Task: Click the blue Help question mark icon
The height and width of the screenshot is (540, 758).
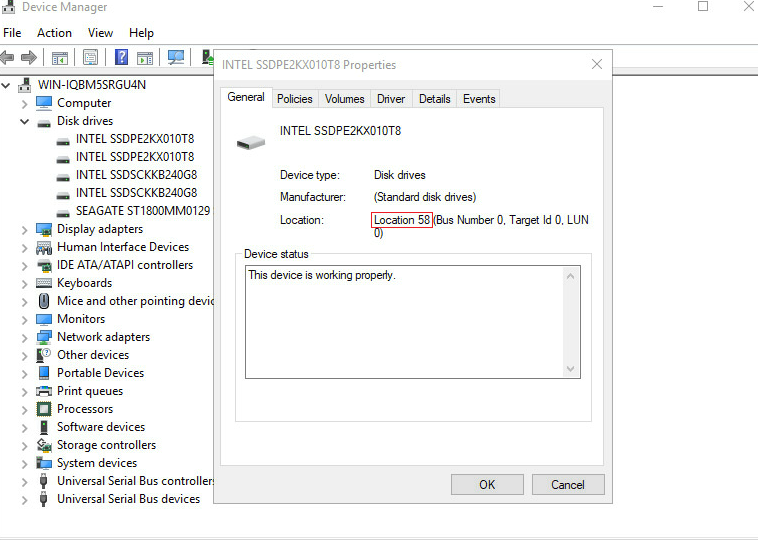Action: 121,57
